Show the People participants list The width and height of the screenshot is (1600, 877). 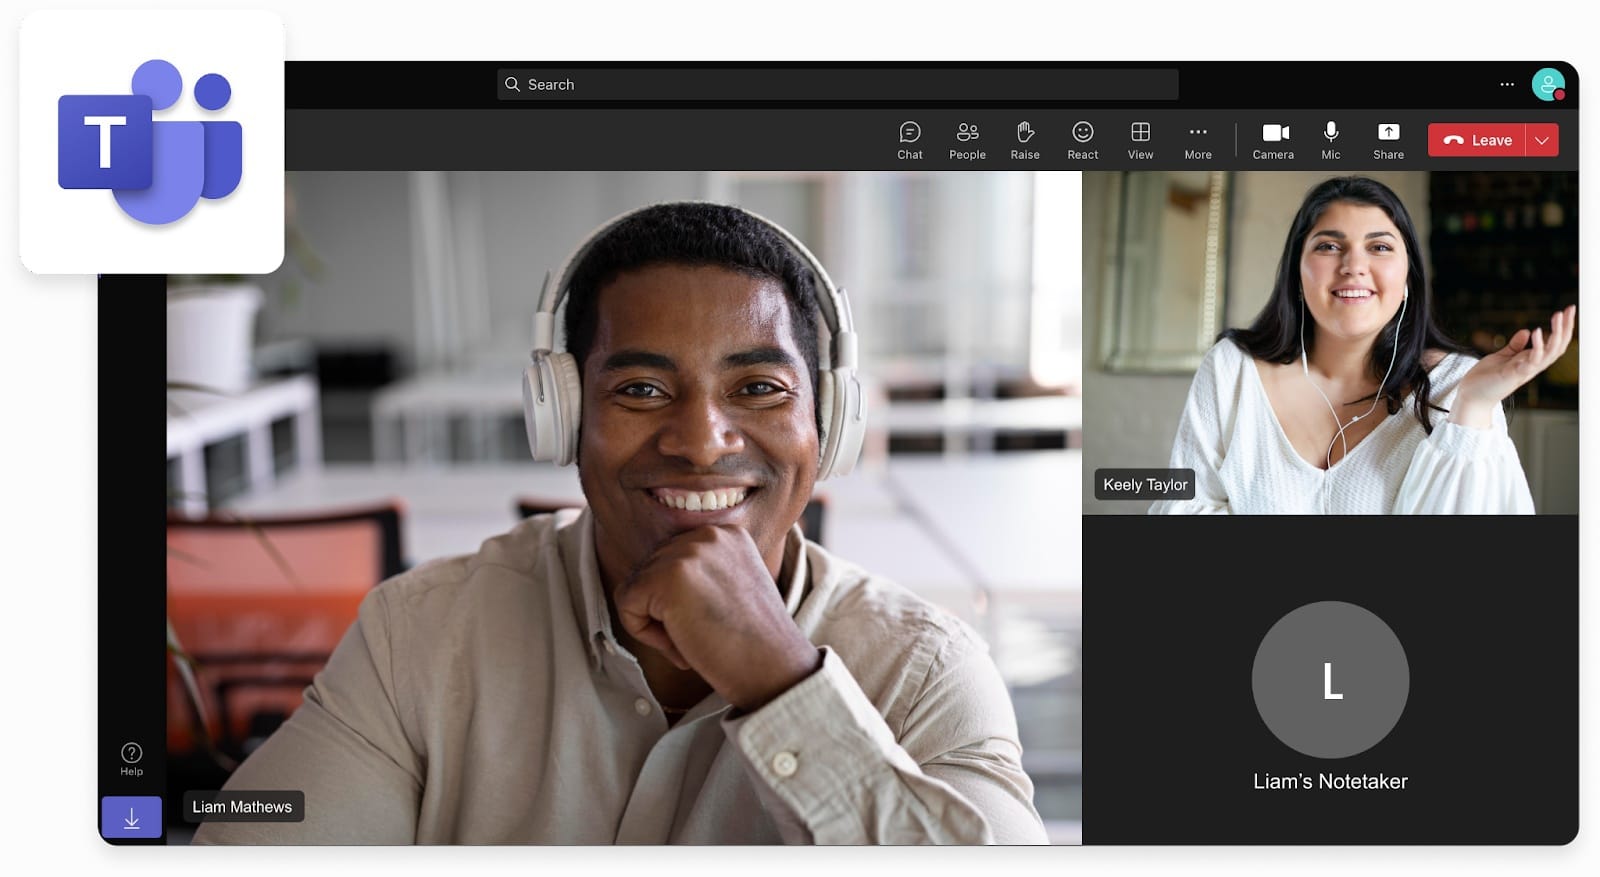coord(967,140)
